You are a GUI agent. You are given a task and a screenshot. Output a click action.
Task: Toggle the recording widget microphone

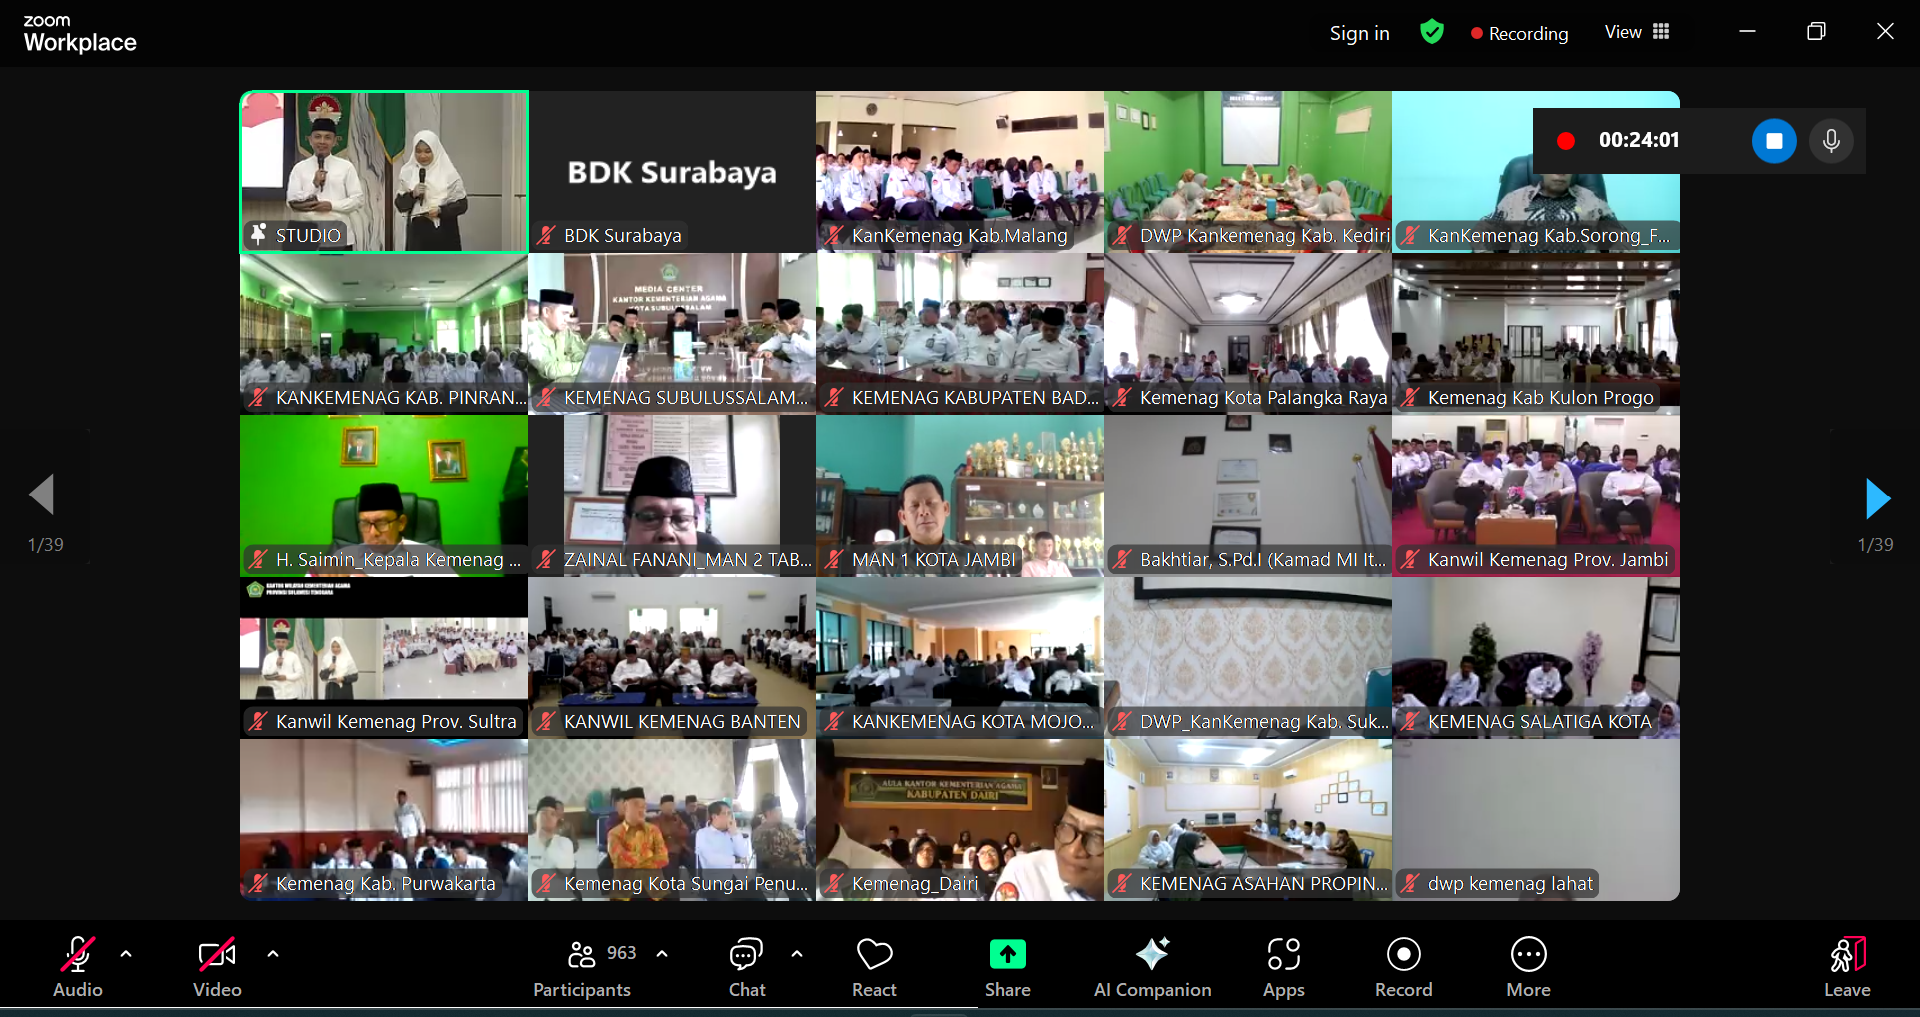tap(1831, 141)
